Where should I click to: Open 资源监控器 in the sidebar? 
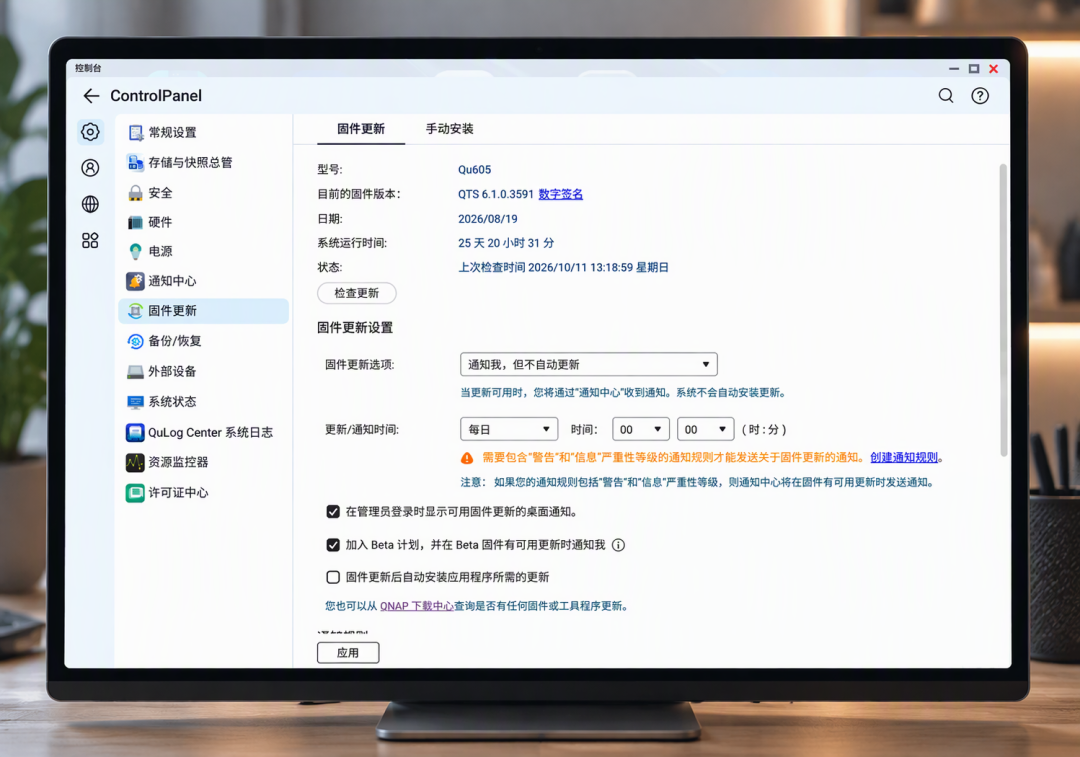[179, 462]
